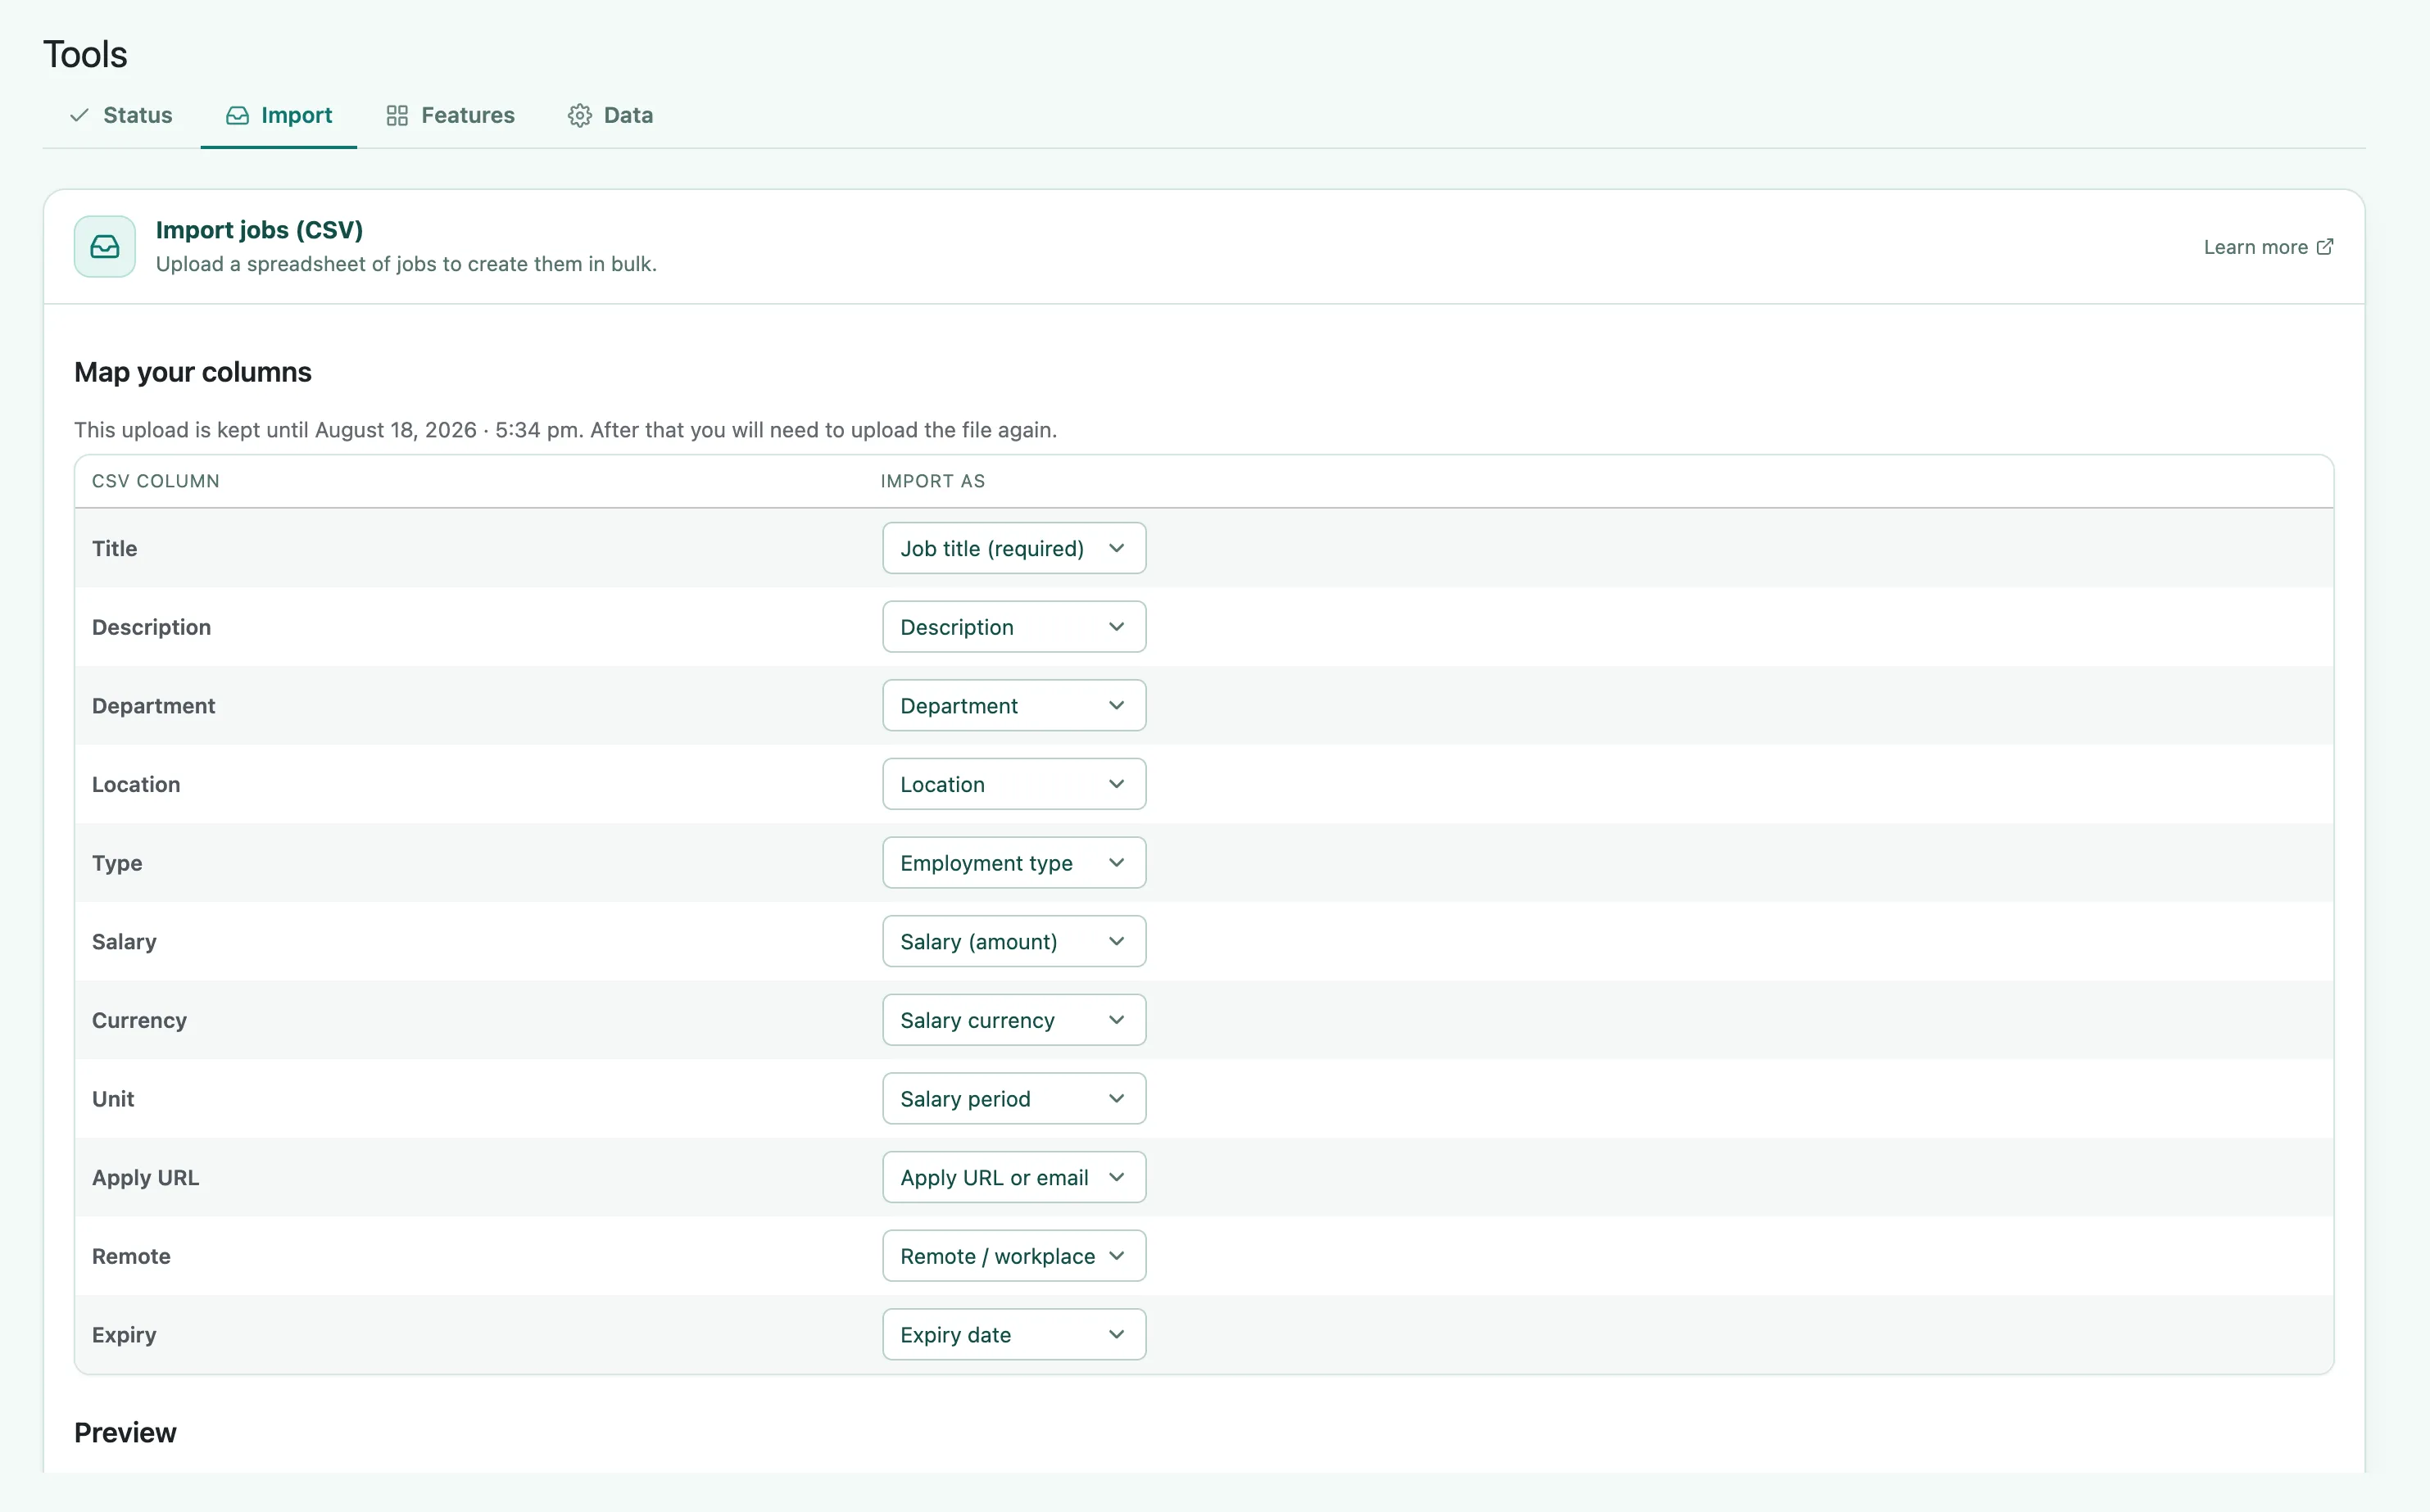The height and width of the screenshot is (1512, 2430).
Task: Open the Remote / workplace dropdown
Action: tap(1014, 1256)
